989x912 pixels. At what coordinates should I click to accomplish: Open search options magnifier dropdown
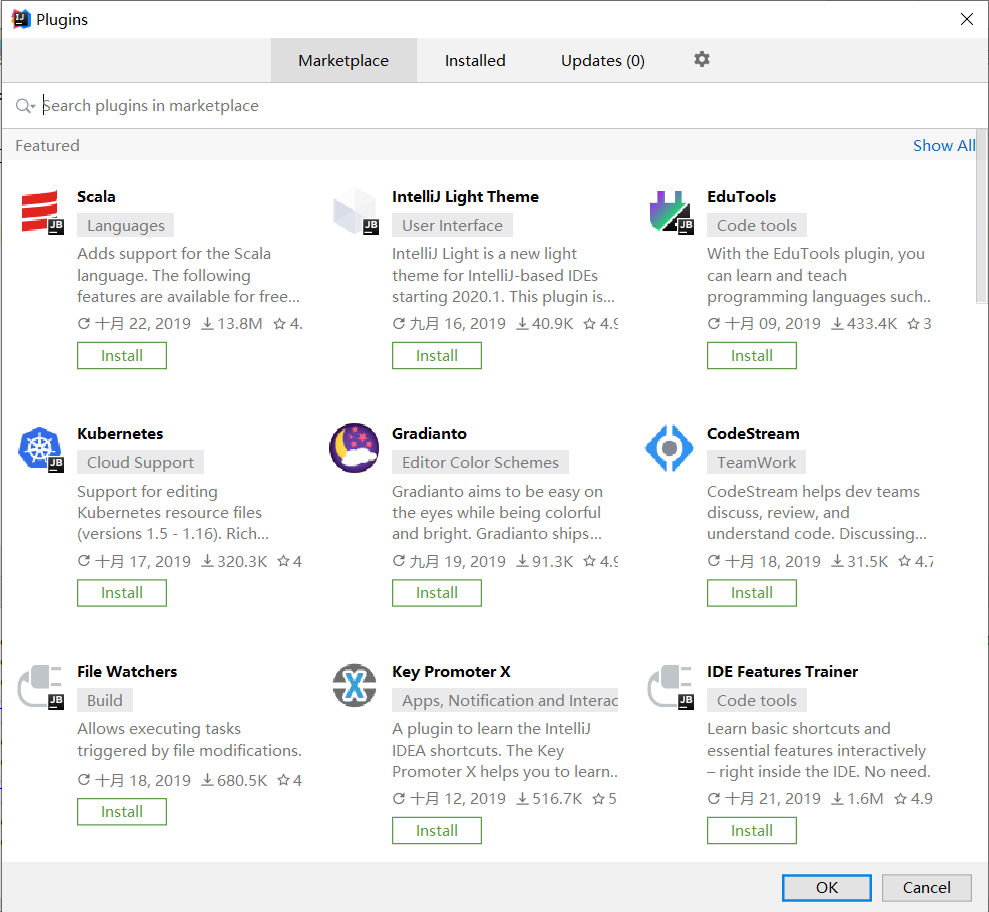25,106
